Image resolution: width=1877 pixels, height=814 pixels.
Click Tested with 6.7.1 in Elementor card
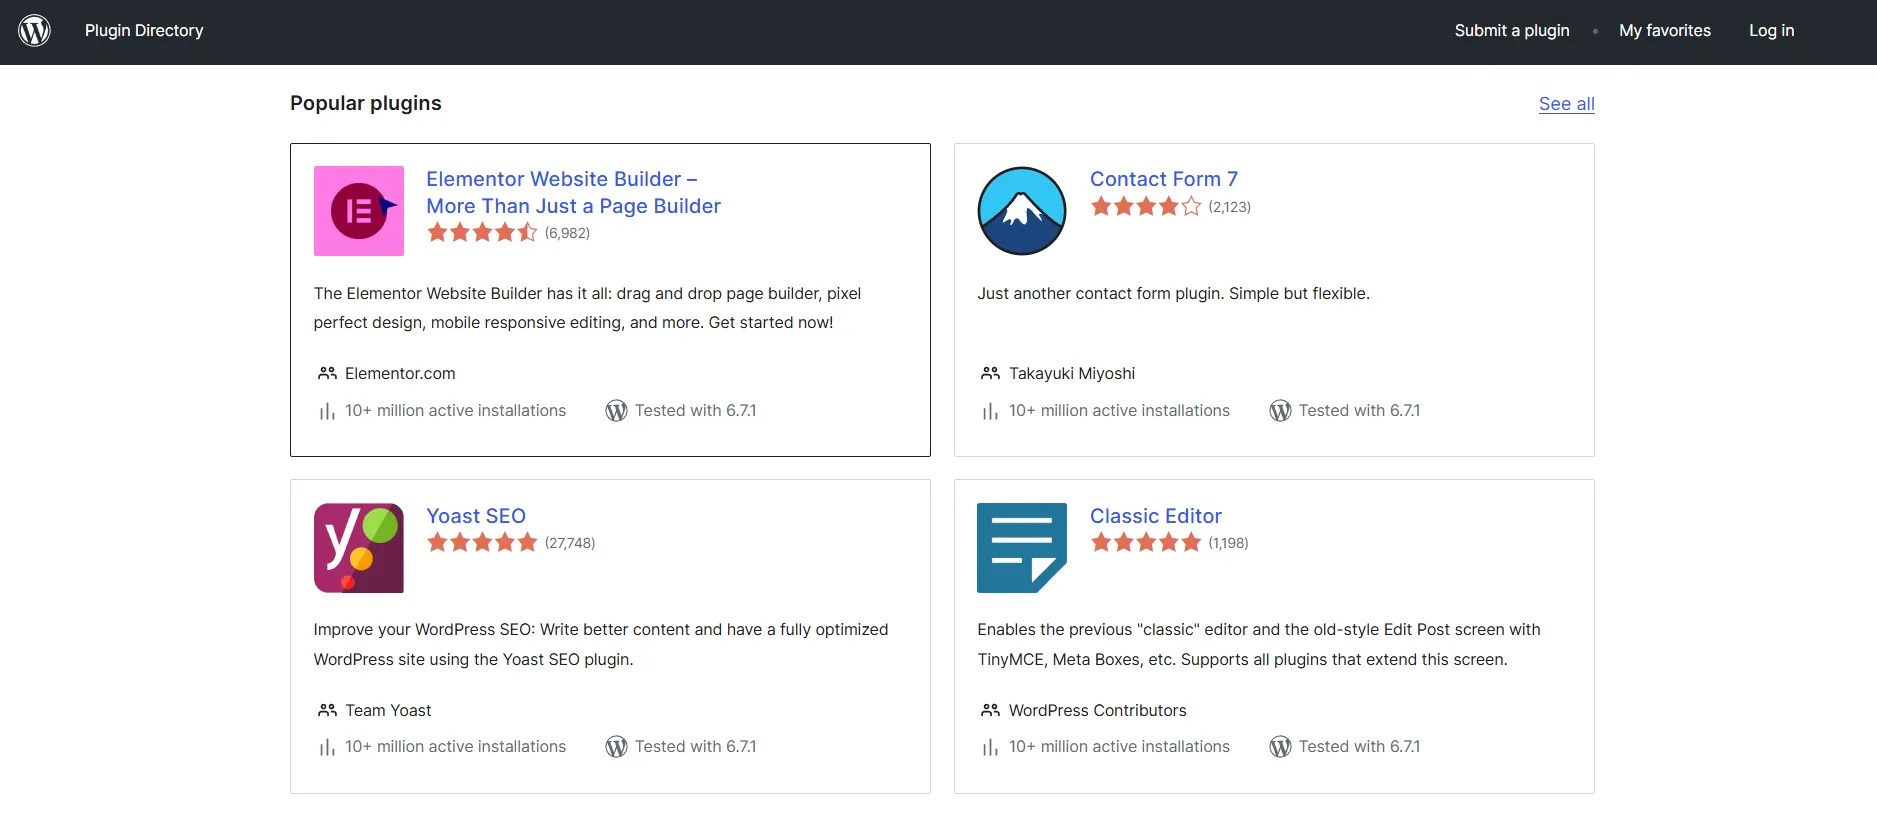696,411
